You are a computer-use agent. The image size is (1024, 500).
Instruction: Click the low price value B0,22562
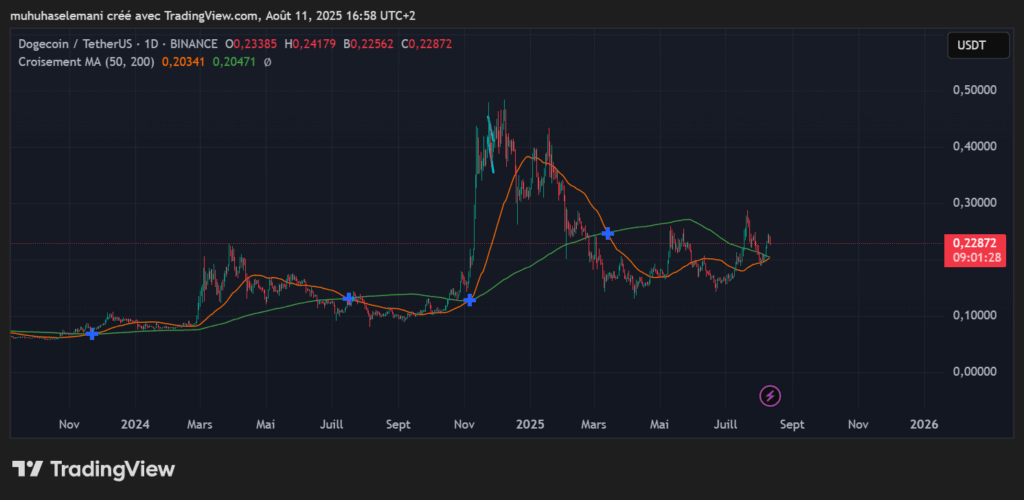point(368,44)
